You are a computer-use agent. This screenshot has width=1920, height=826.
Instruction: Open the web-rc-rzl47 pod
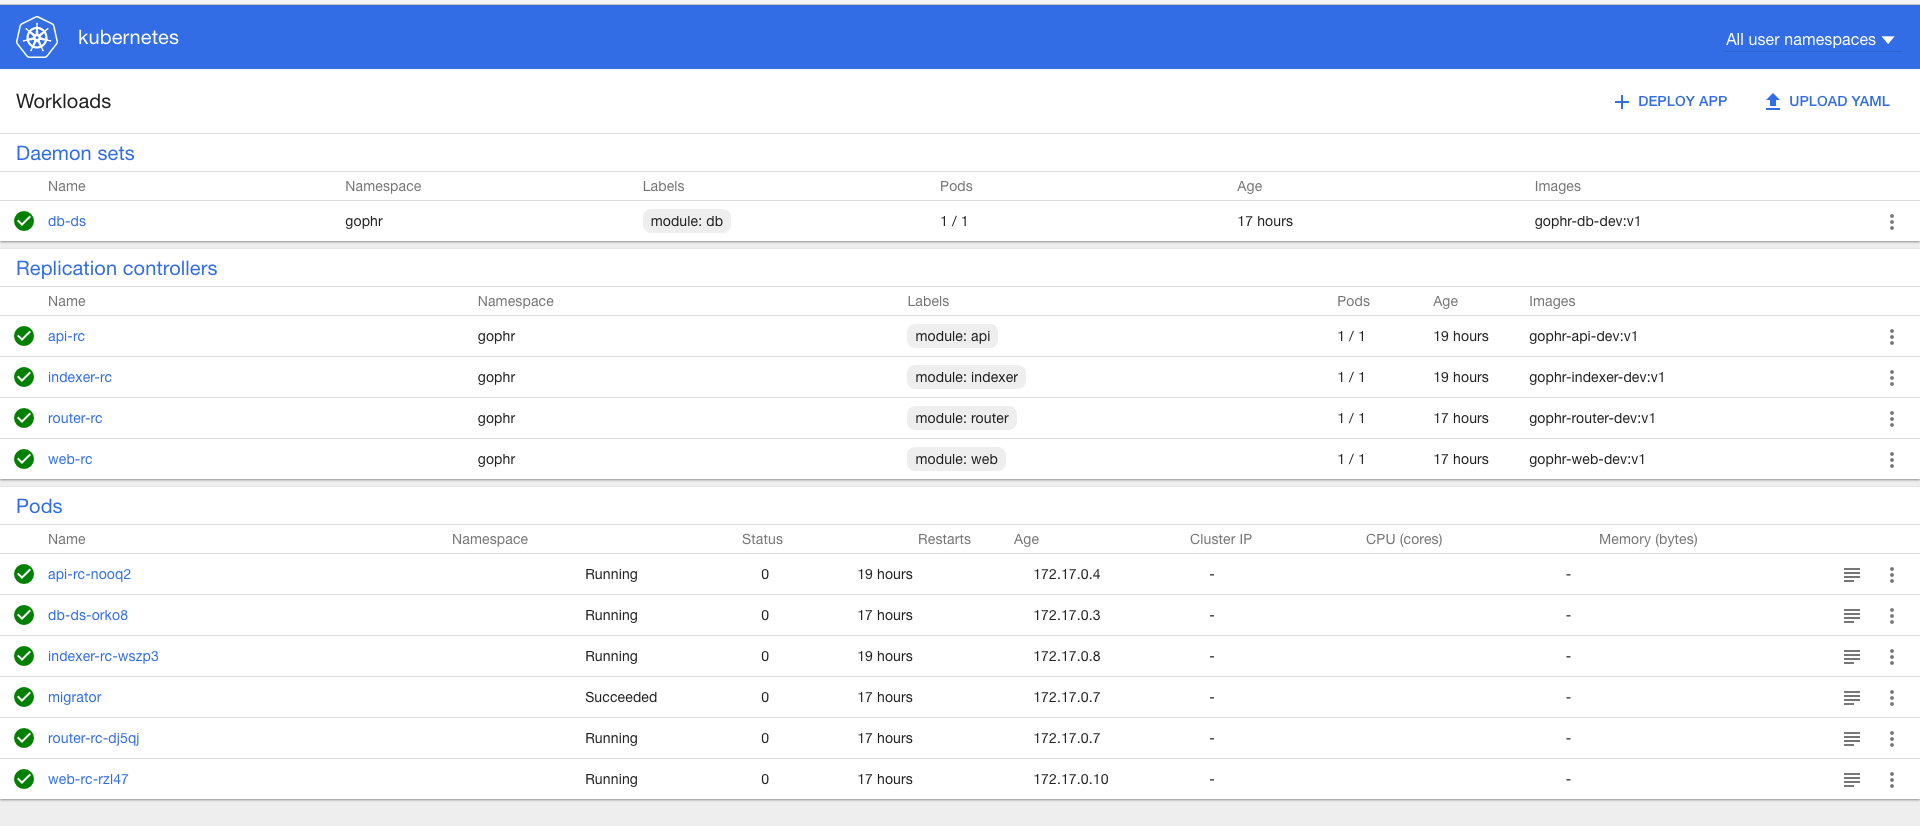[x=88, y=779]
